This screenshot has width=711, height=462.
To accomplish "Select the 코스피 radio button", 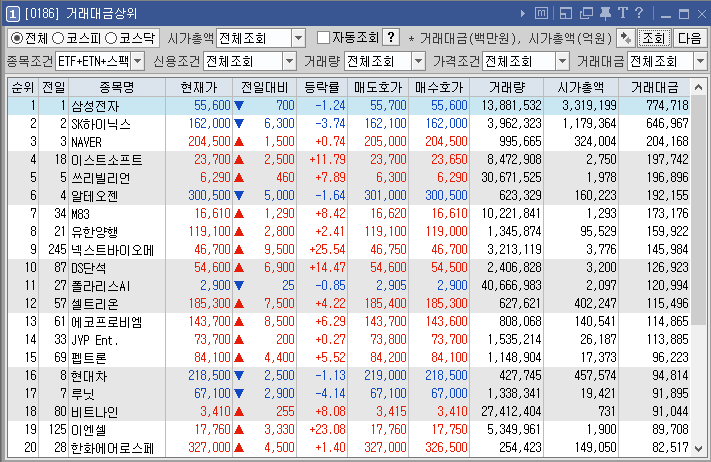I will pyautogui.click(x=58, y=38).
